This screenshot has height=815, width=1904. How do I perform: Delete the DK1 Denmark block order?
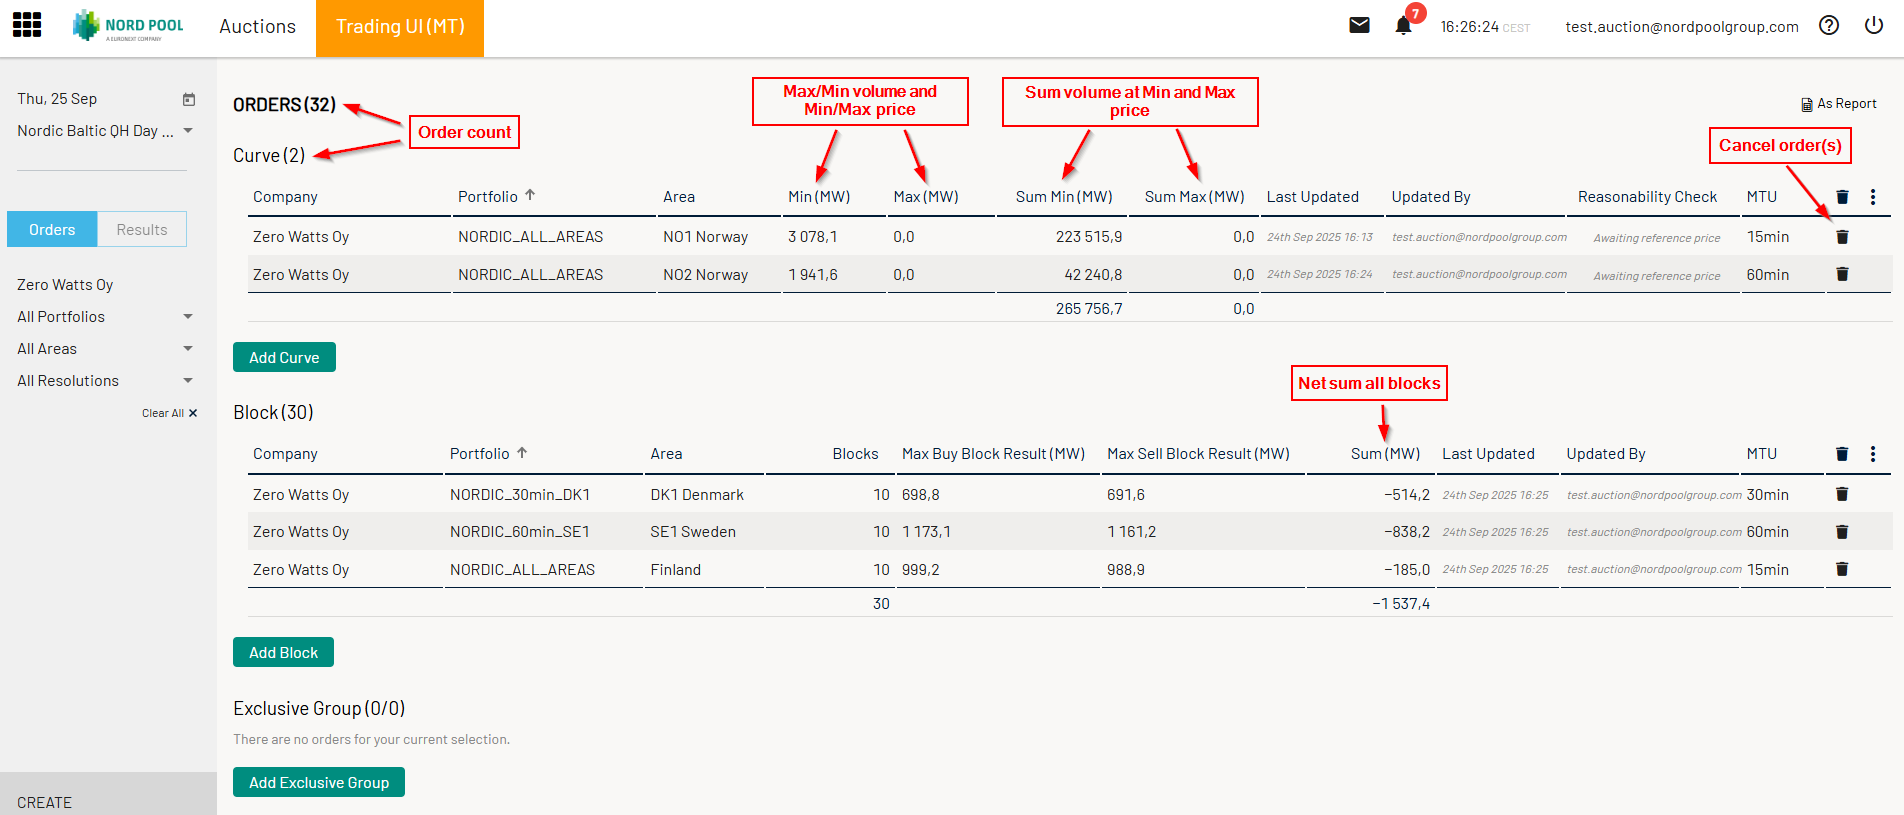tap(1842, 494)
